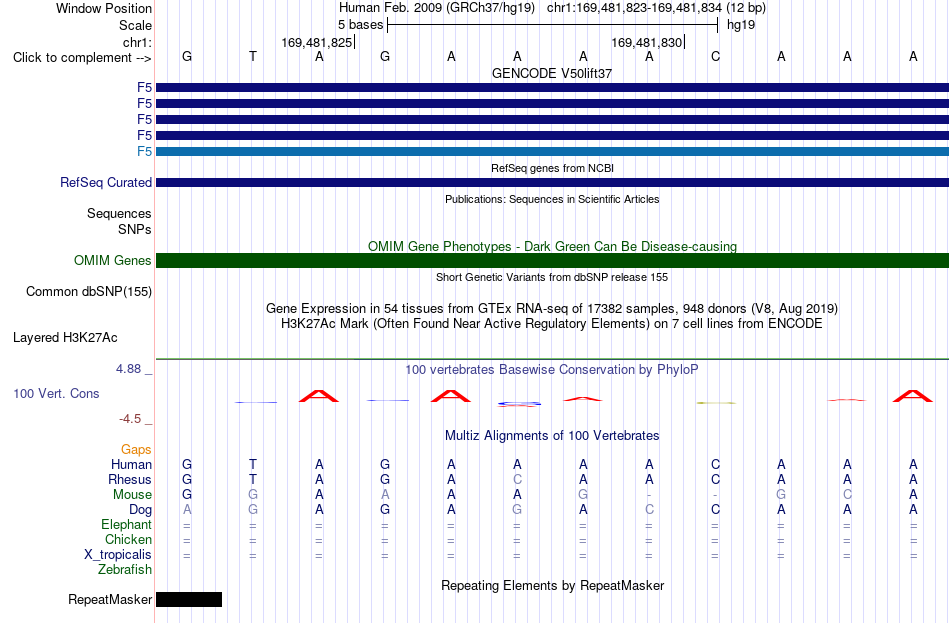Viewport: 950px width, 623px height.
Task: Click the OMIM Genes label
Action: point(113,261)
